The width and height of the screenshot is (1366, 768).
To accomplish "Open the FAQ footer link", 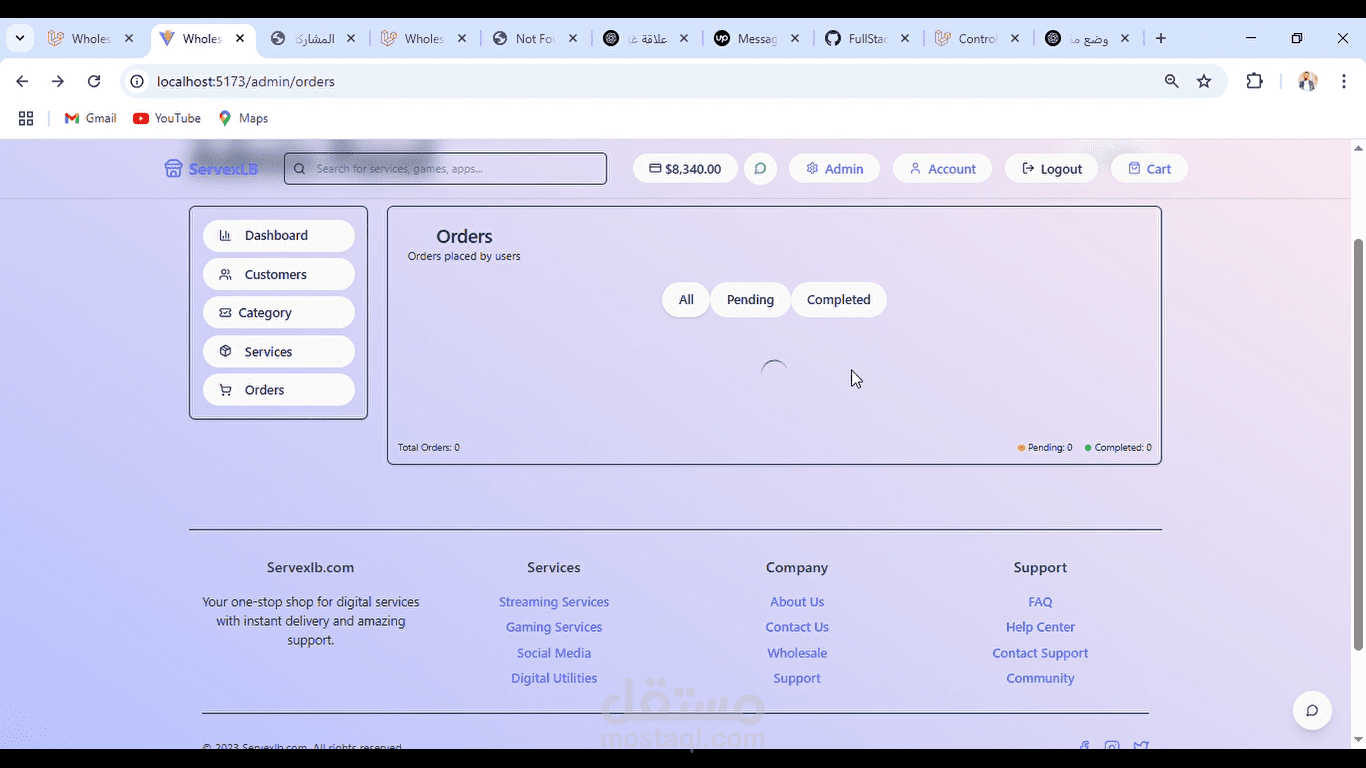I will point(1040,602).
